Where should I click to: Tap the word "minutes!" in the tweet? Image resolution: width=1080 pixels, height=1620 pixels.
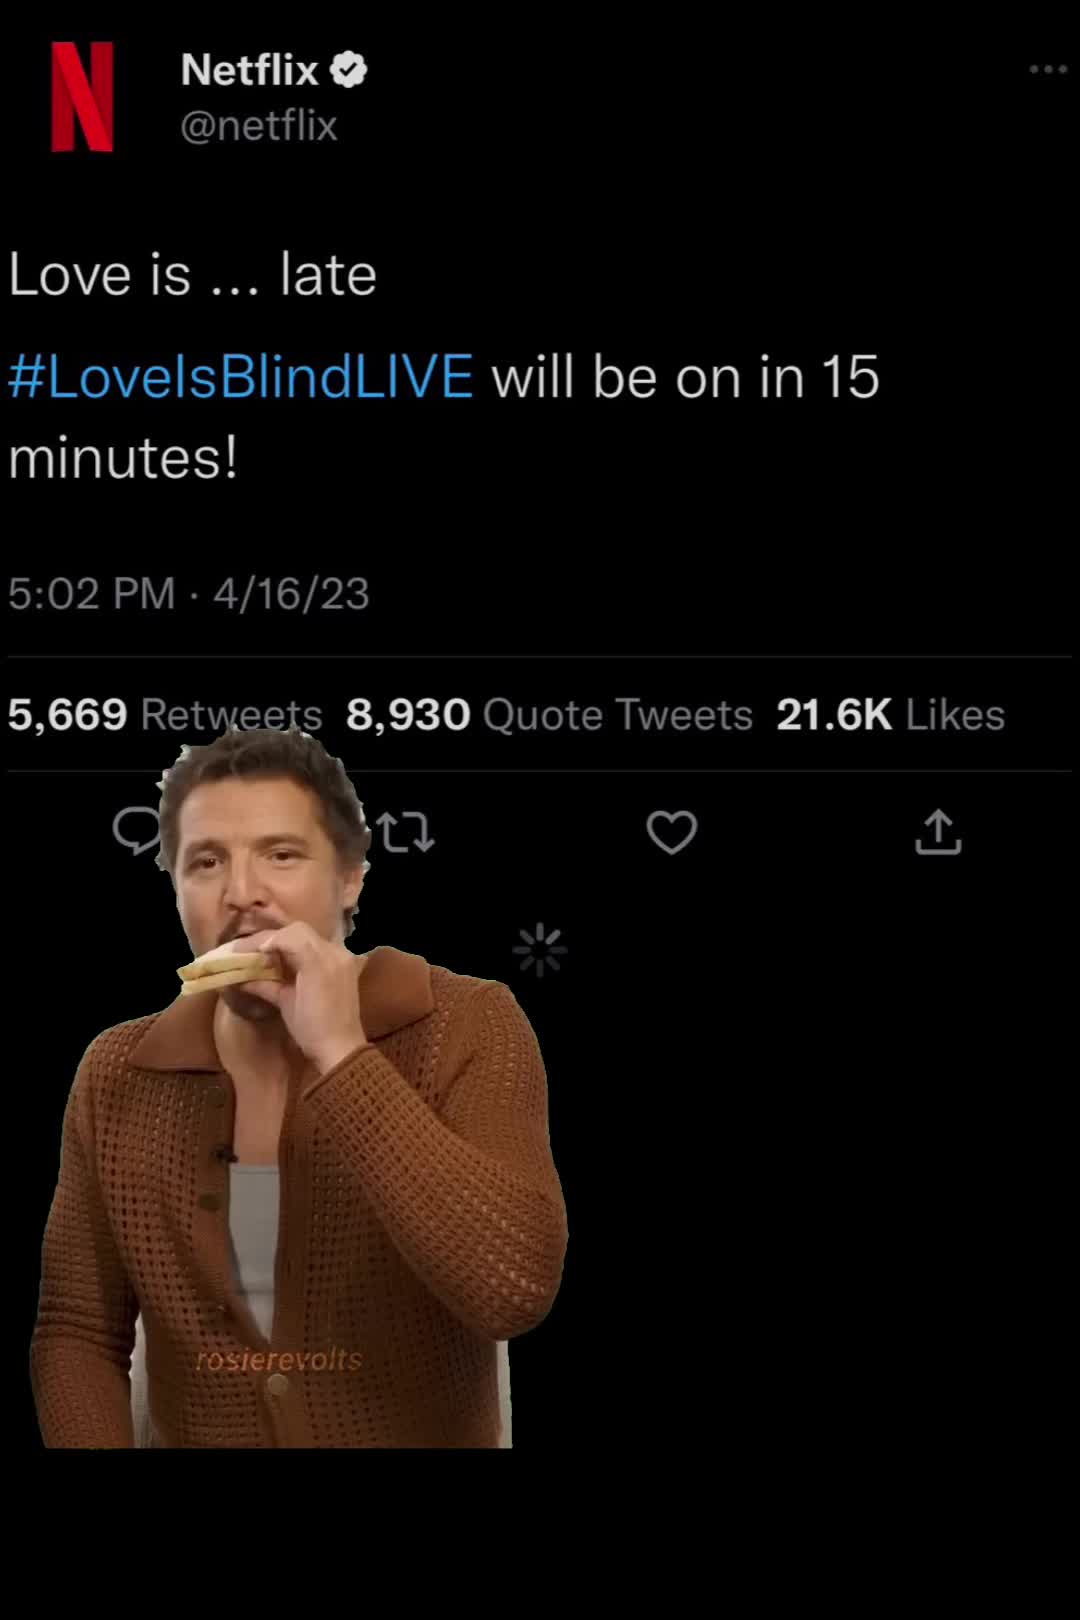coord(123,458)
